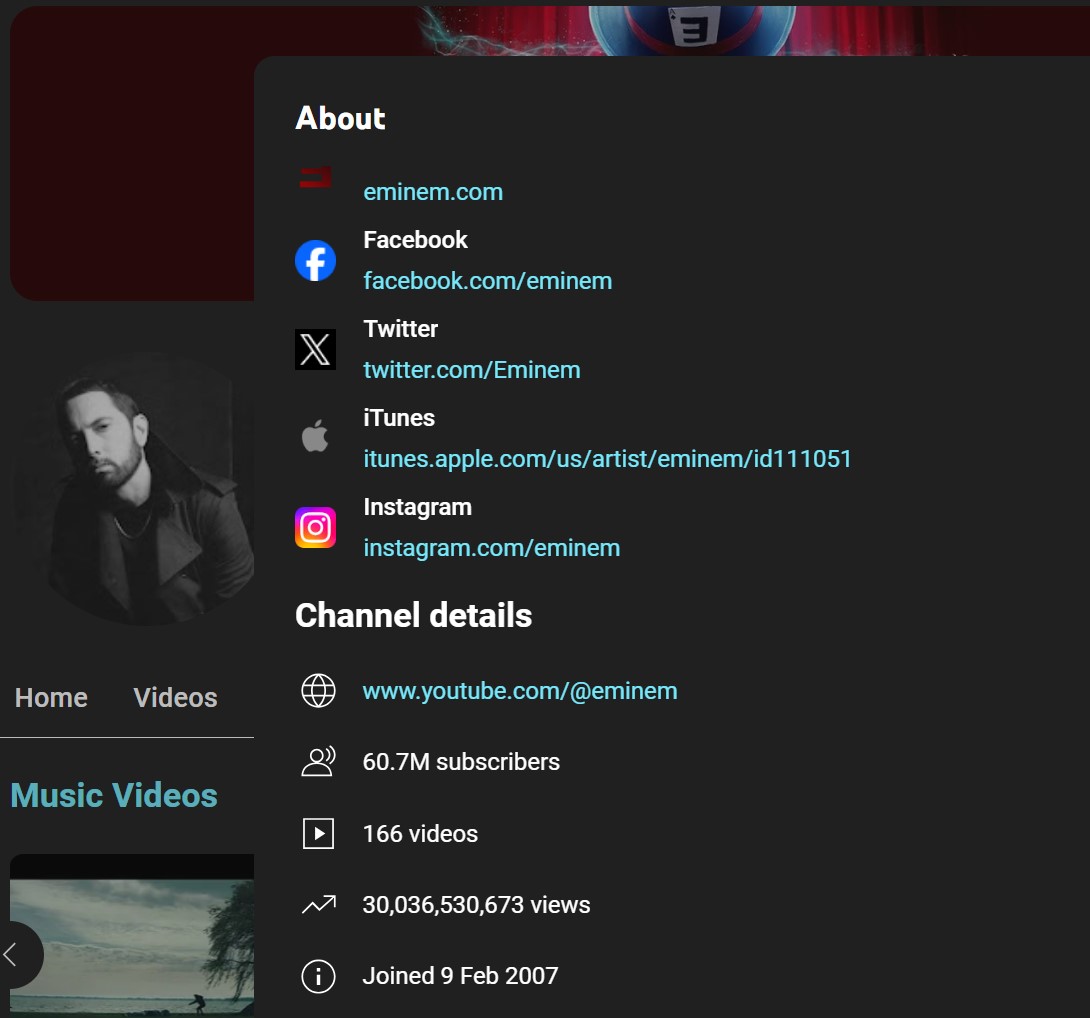Click the Facebook label text
This screenshot has height=1018, width=1090.
click(416, 240)
